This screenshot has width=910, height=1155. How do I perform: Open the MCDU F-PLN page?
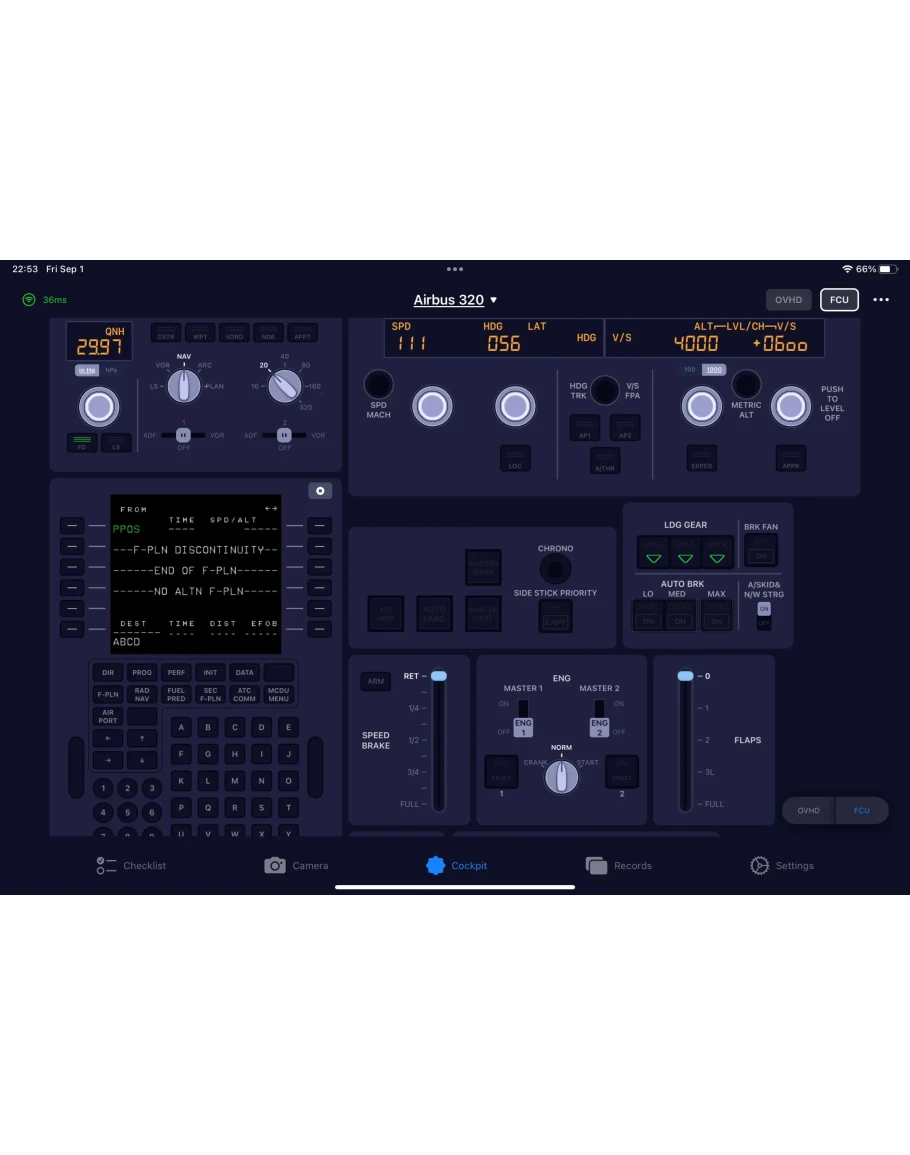108,695
